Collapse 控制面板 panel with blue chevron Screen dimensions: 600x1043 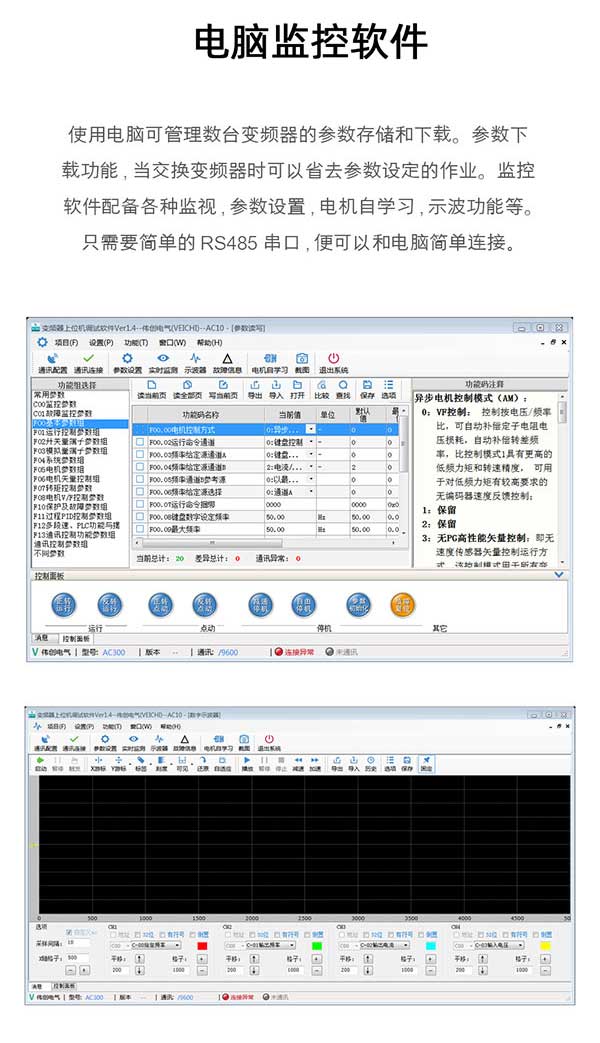559,574
